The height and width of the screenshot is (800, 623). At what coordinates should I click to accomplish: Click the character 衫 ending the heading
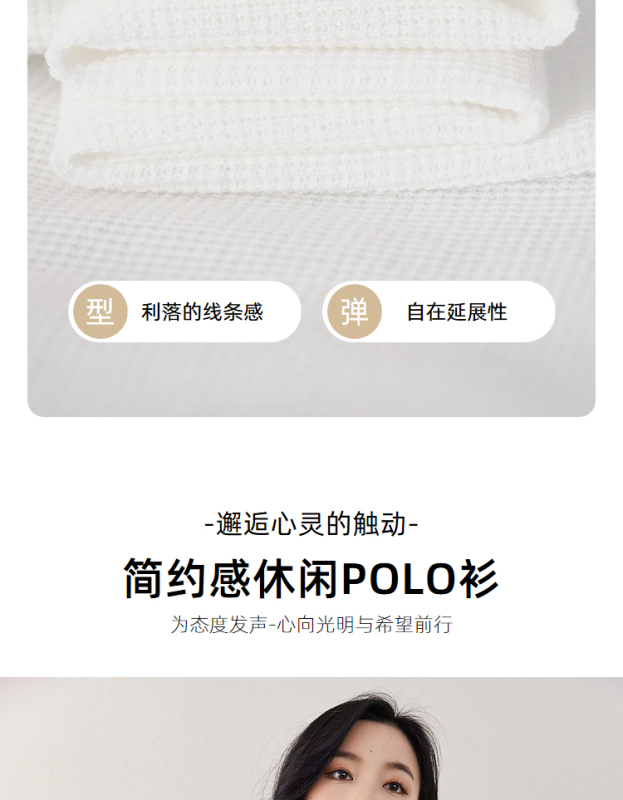point(479,579)
